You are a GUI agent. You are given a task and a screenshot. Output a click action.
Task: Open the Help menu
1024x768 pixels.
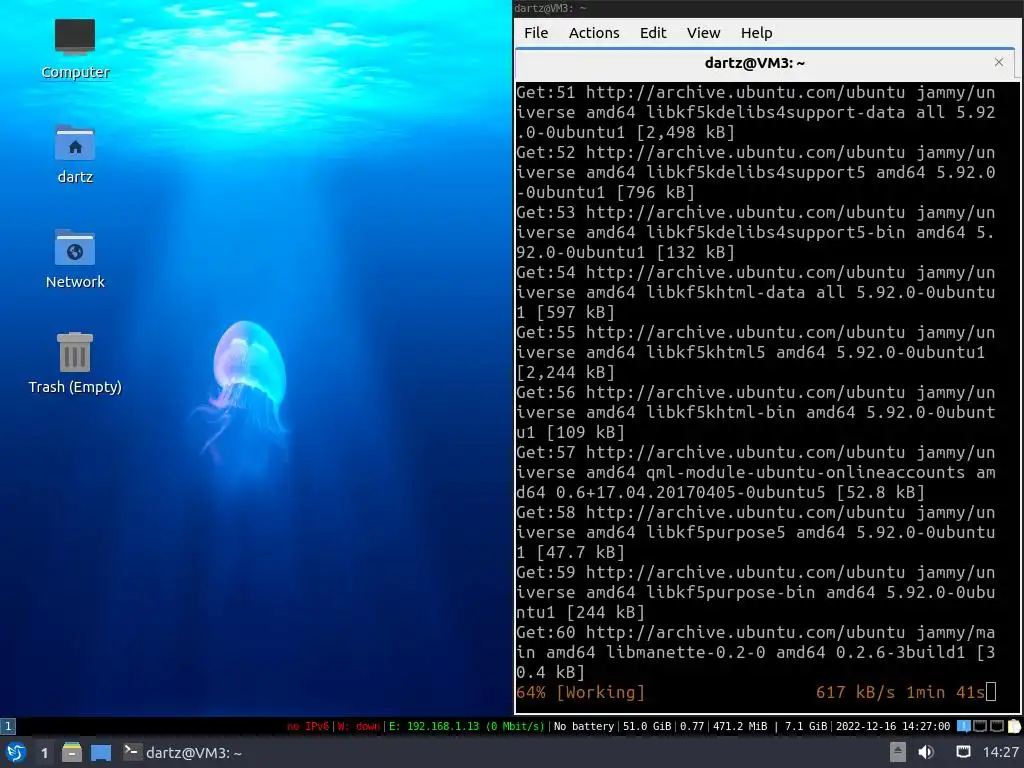coord(756,33)
